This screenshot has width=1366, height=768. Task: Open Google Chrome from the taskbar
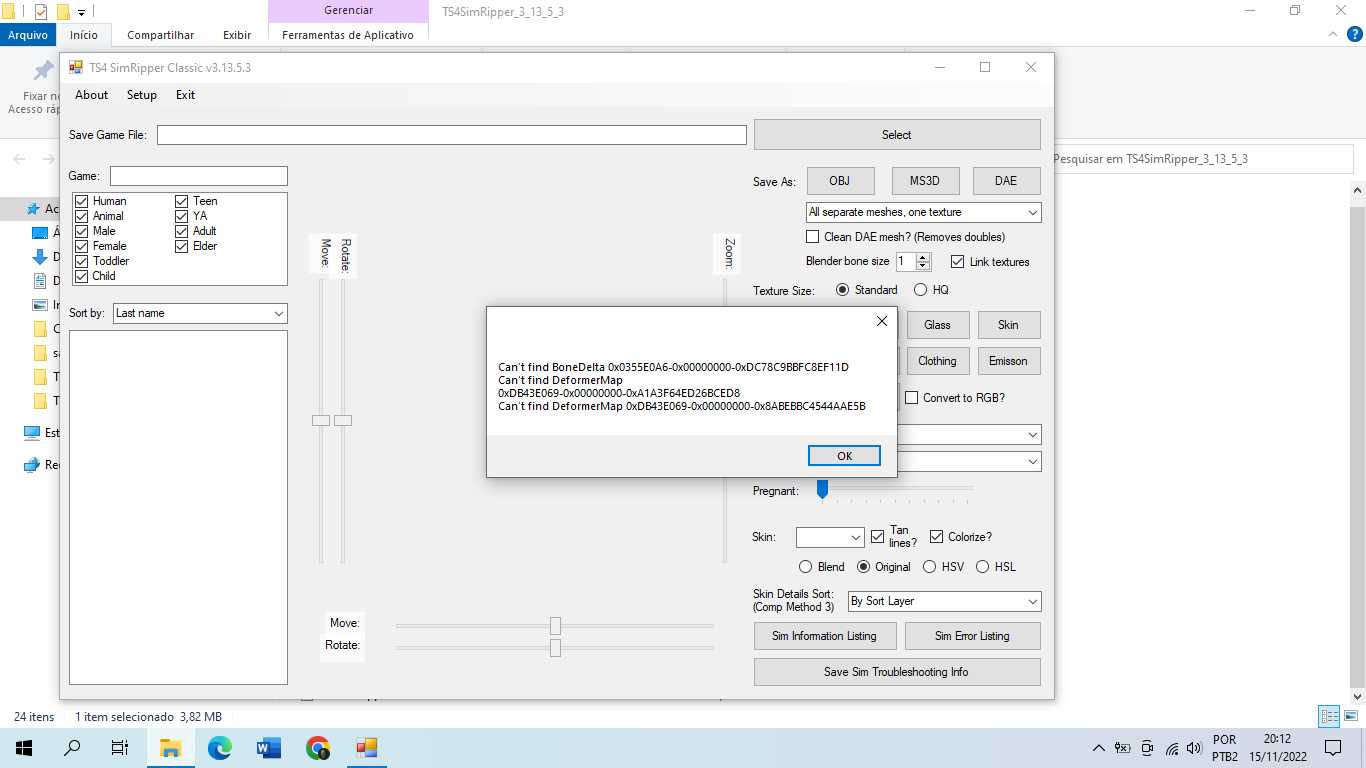(317, 747)
